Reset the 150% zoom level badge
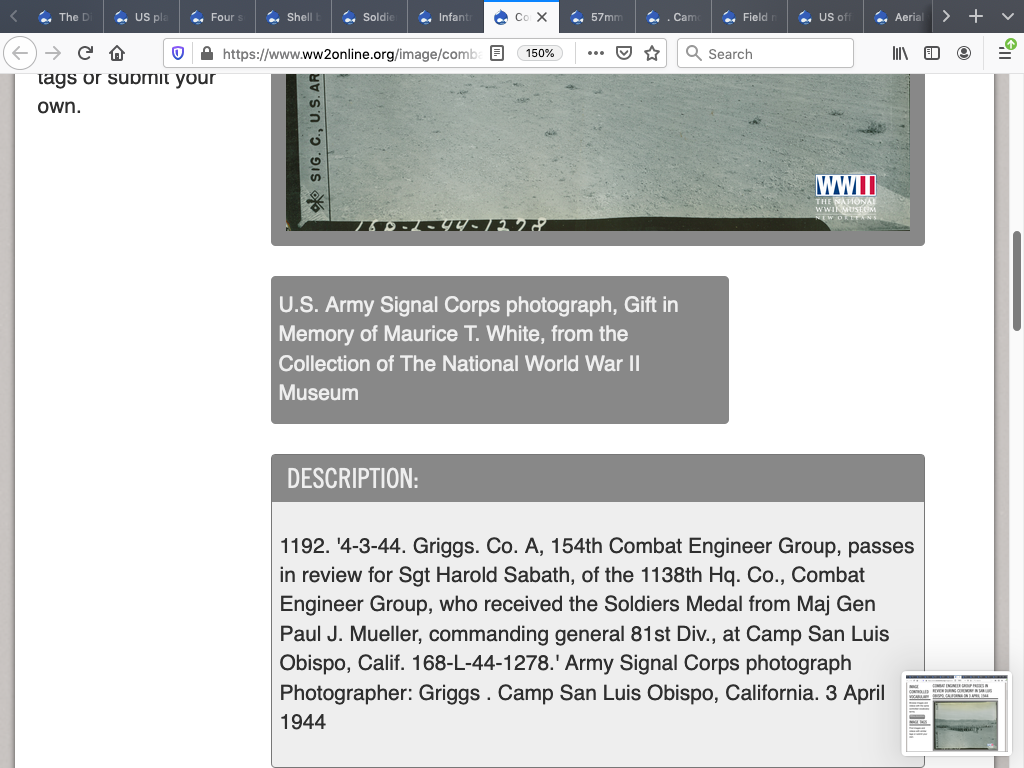1024x768 pixels. (x=541, y=54)
